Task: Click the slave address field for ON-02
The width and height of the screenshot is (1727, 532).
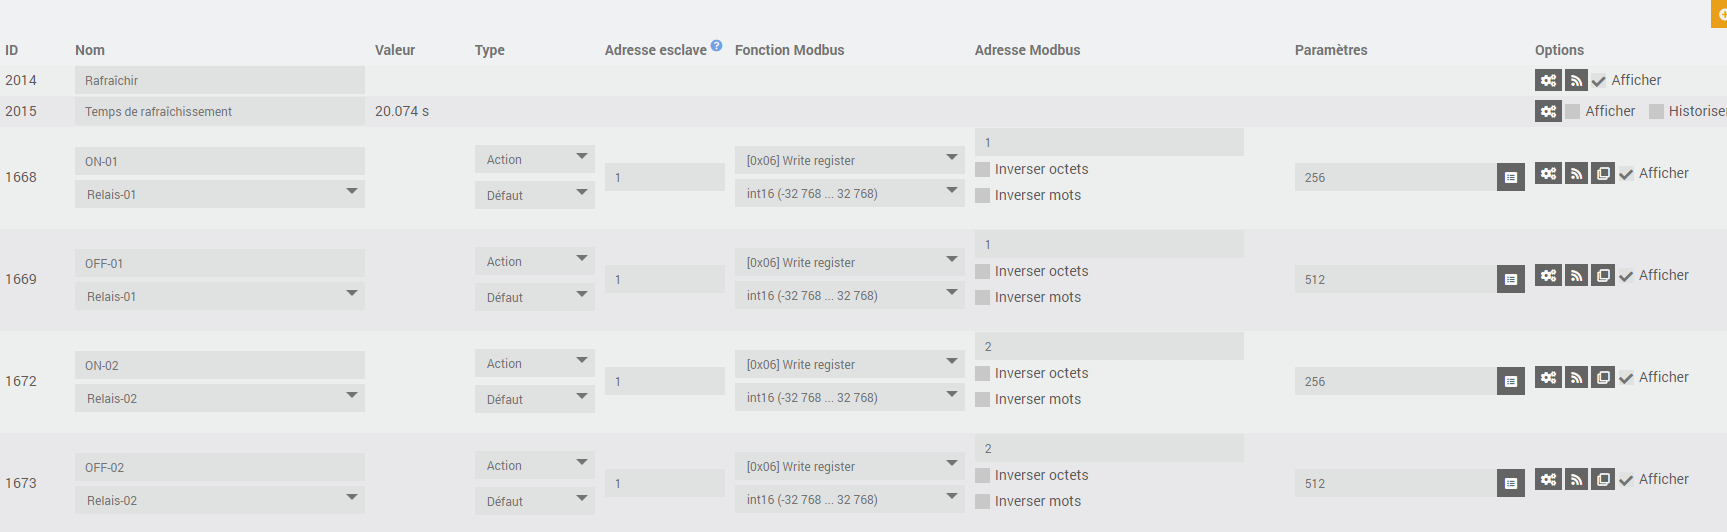Action: tap(664, 381)
